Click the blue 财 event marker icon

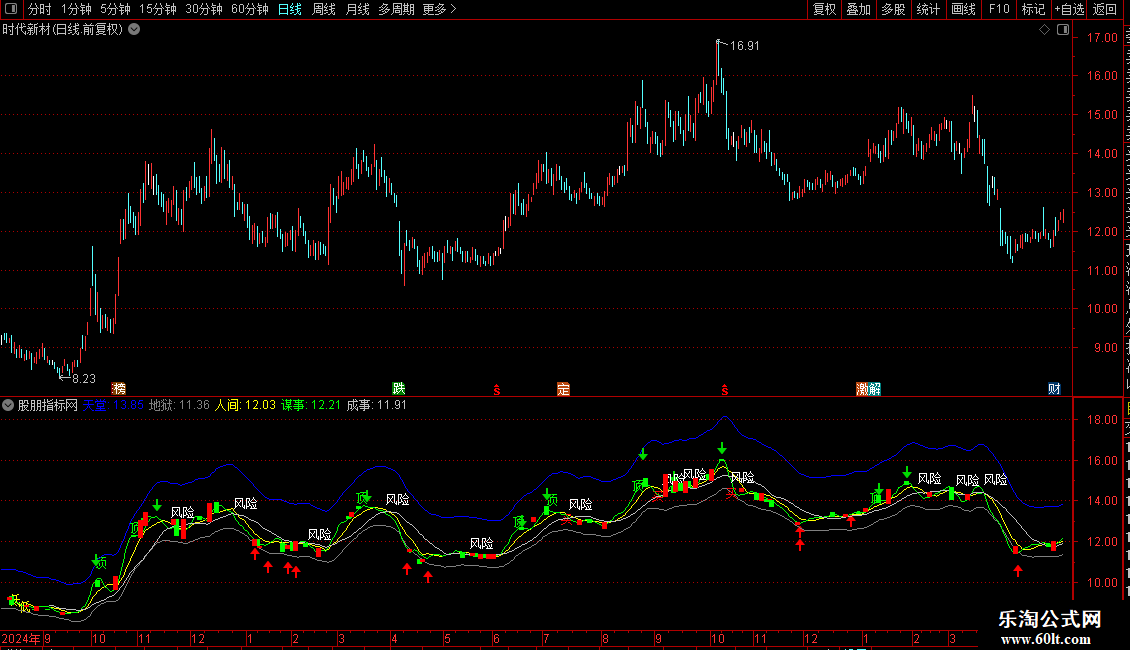1054,389
